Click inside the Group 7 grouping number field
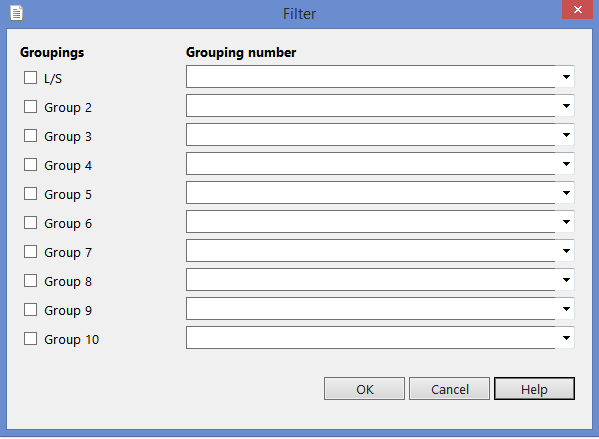Image resolution: width=599 pixels, height=439 pixels. click(x=371, y=251)
